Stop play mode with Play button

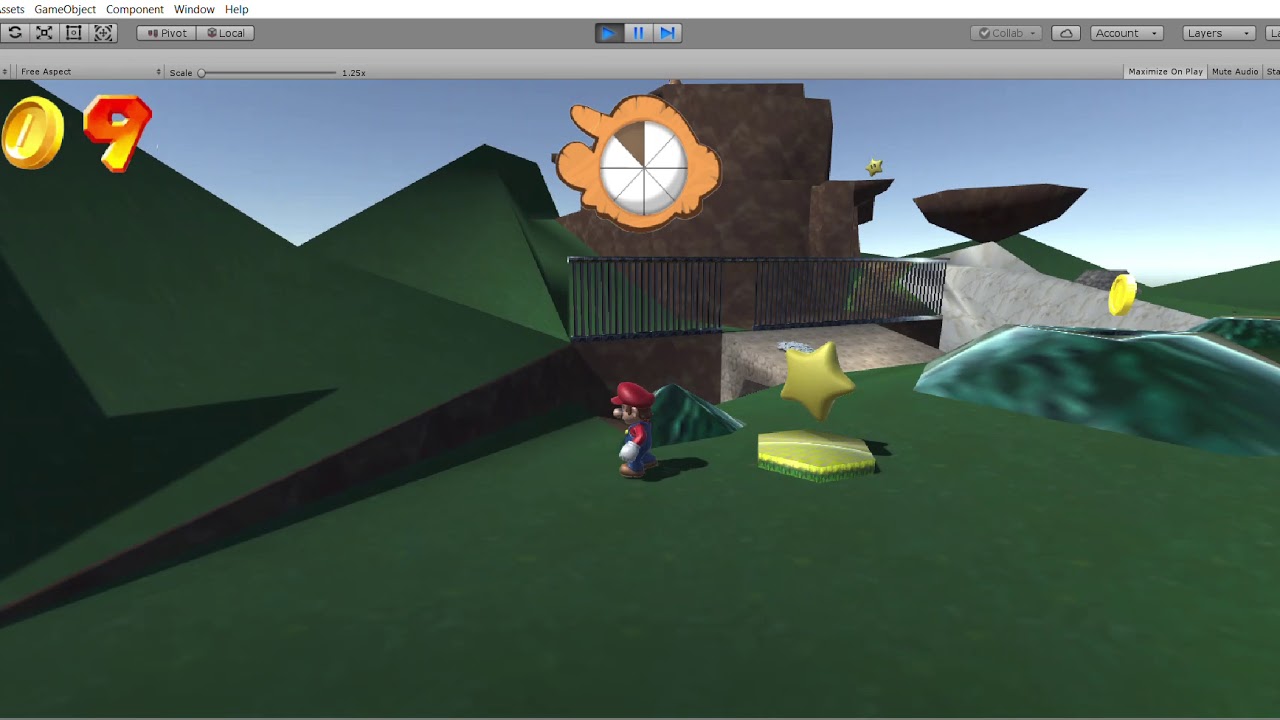click(608, 33)
